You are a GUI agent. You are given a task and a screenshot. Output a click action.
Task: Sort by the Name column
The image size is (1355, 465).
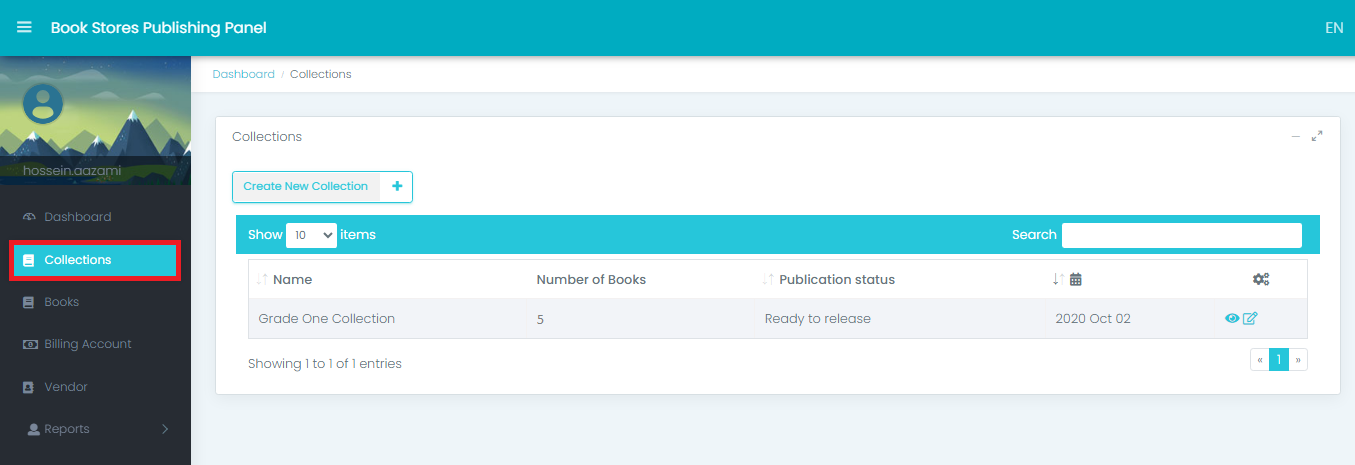point(285,280)
